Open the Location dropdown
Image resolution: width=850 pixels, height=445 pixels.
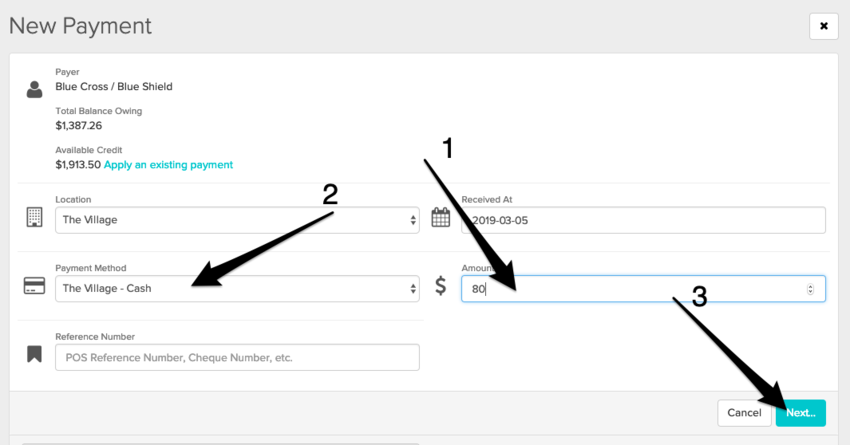[x=237, y=220]
